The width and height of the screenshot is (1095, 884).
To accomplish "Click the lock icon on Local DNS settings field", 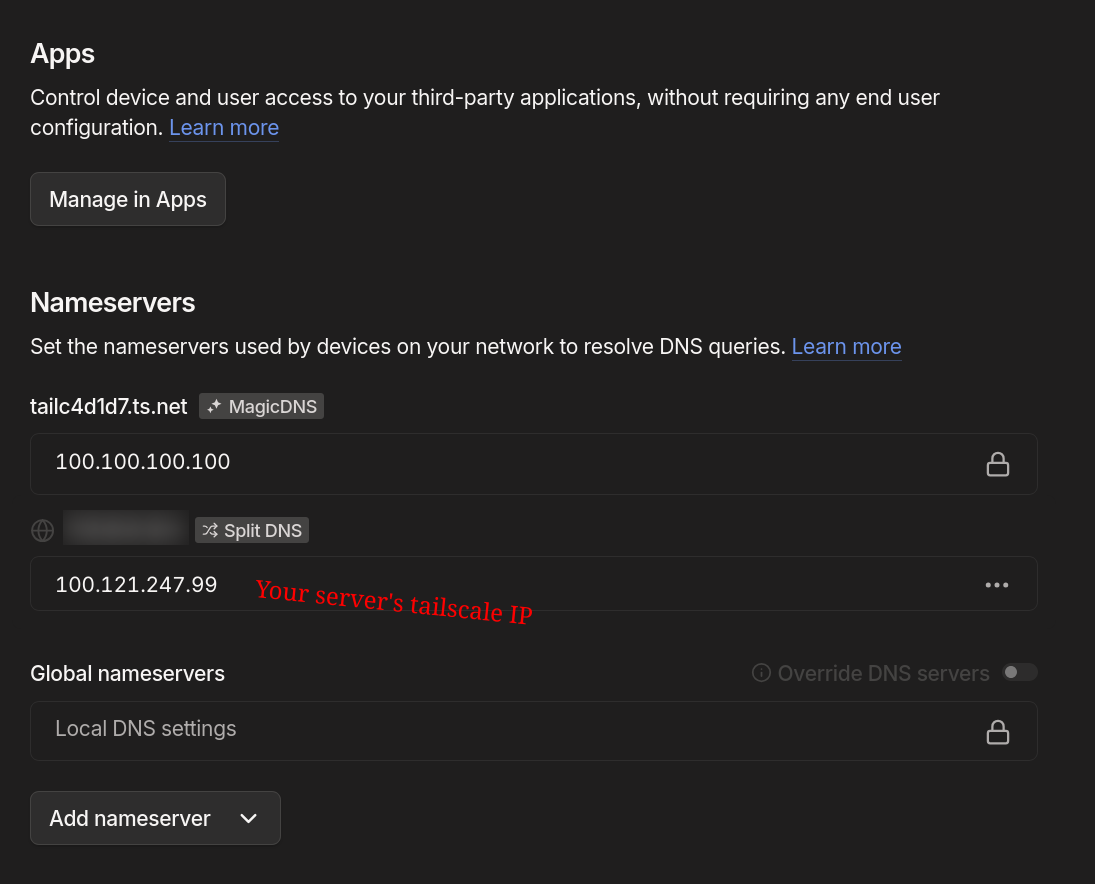I will point(997,731).
